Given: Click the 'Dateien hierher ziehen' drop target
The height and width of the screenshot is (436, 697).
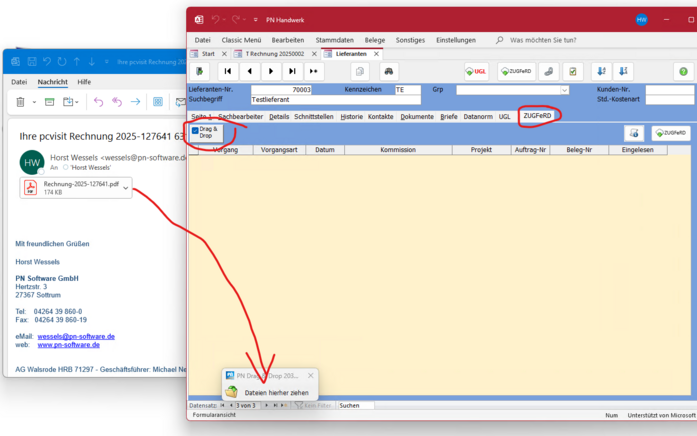Looking at the screenshot, I should click(x=276, y=393).
